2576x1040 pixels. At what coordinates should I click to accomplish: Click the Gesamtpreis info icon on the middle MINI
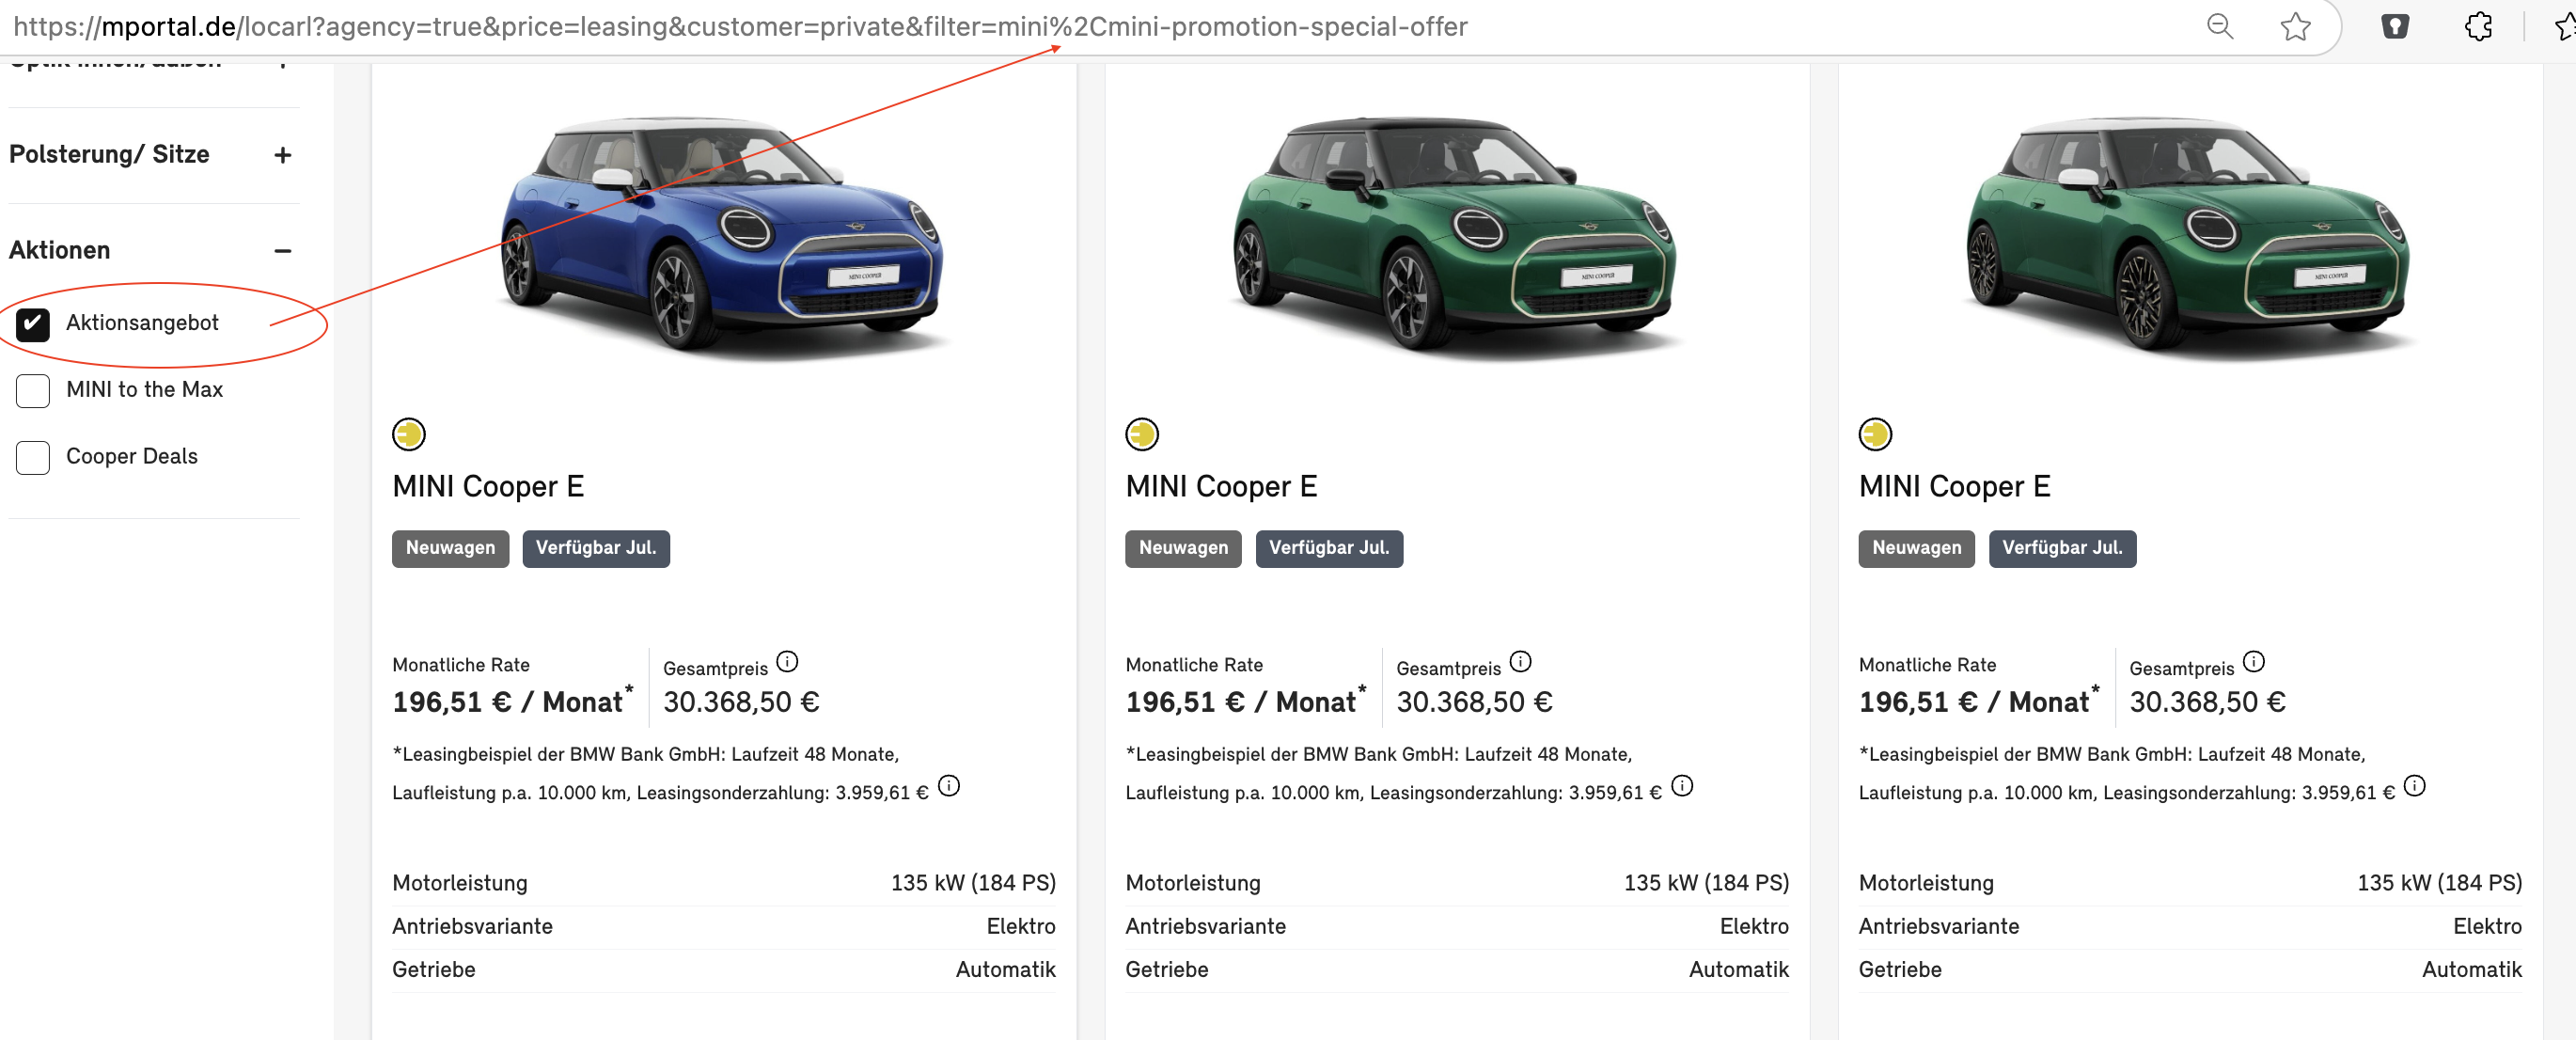[1520, 661]
